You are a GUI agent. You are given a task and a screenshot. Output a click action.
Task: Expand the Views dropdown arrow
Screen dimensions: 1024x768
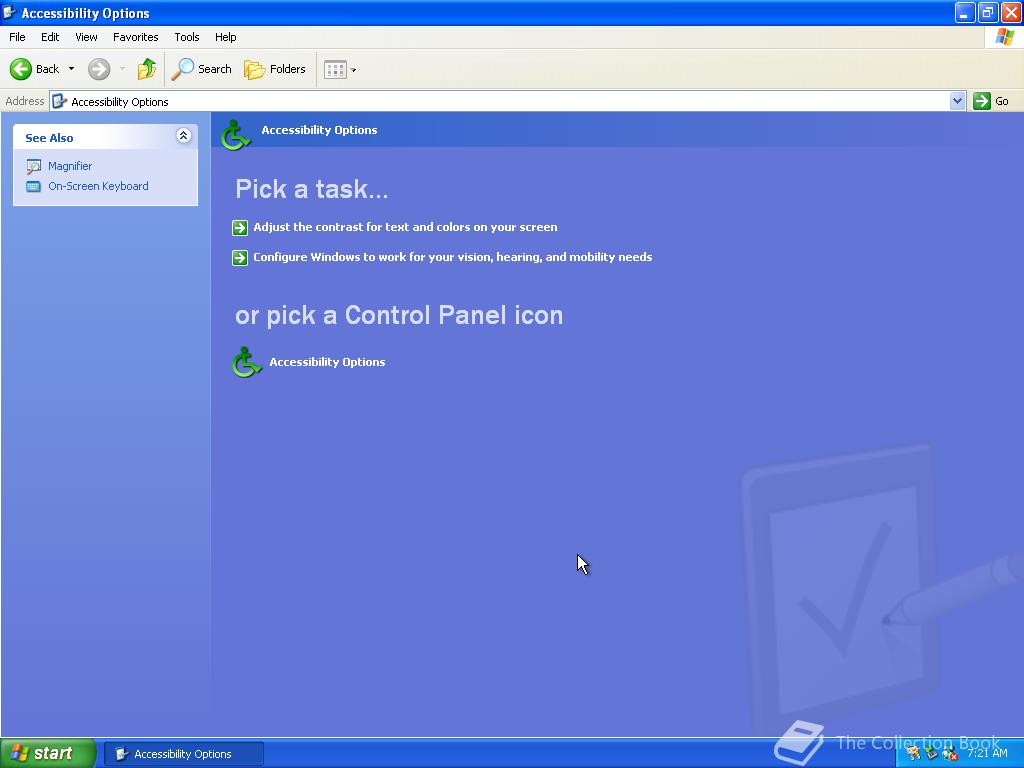coord(353,70)
